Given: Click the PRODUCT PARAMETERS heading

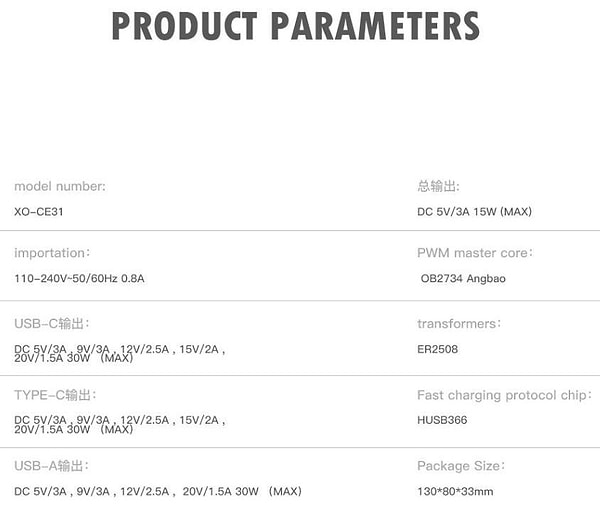Looking at the screenshot, I should pos(294,28).
